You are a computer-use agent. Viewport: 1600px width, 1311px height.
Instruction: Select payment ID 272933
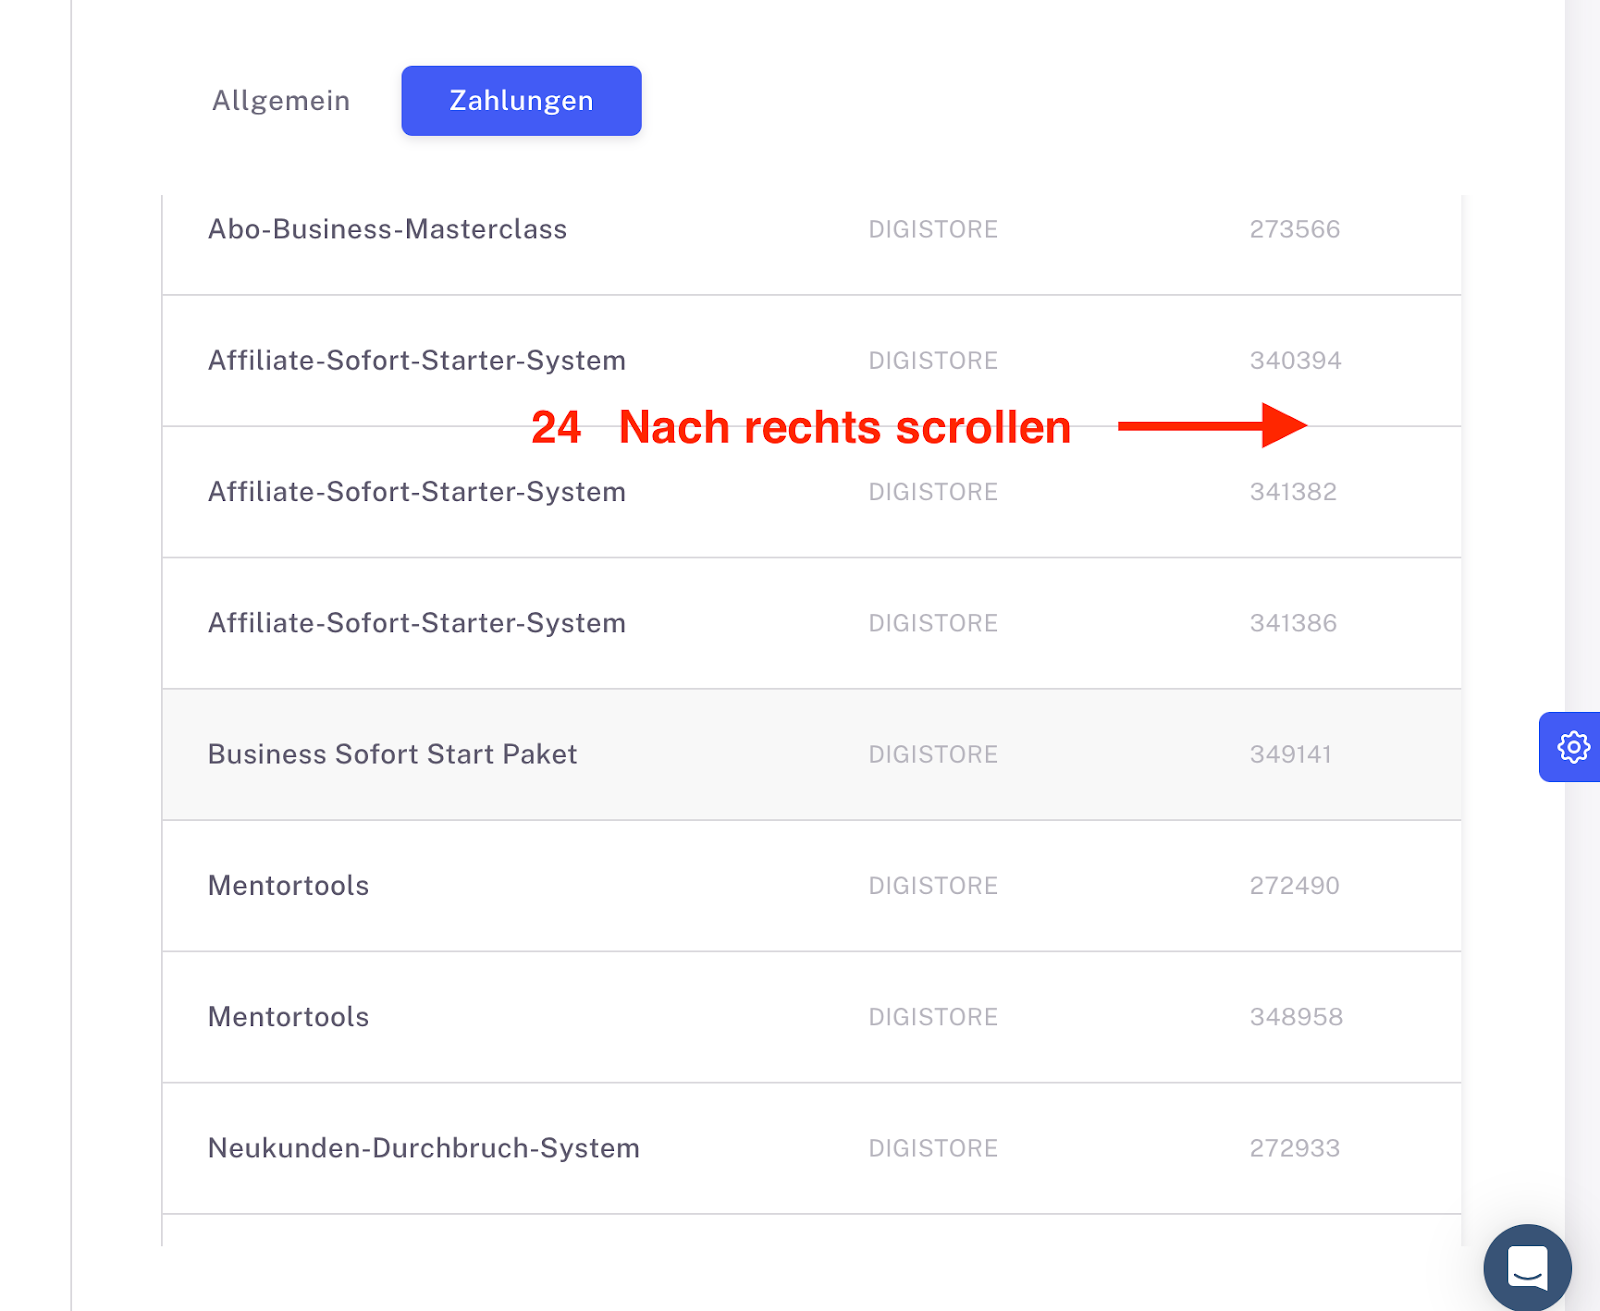pyautogui.click(x=1294, y=1148)
